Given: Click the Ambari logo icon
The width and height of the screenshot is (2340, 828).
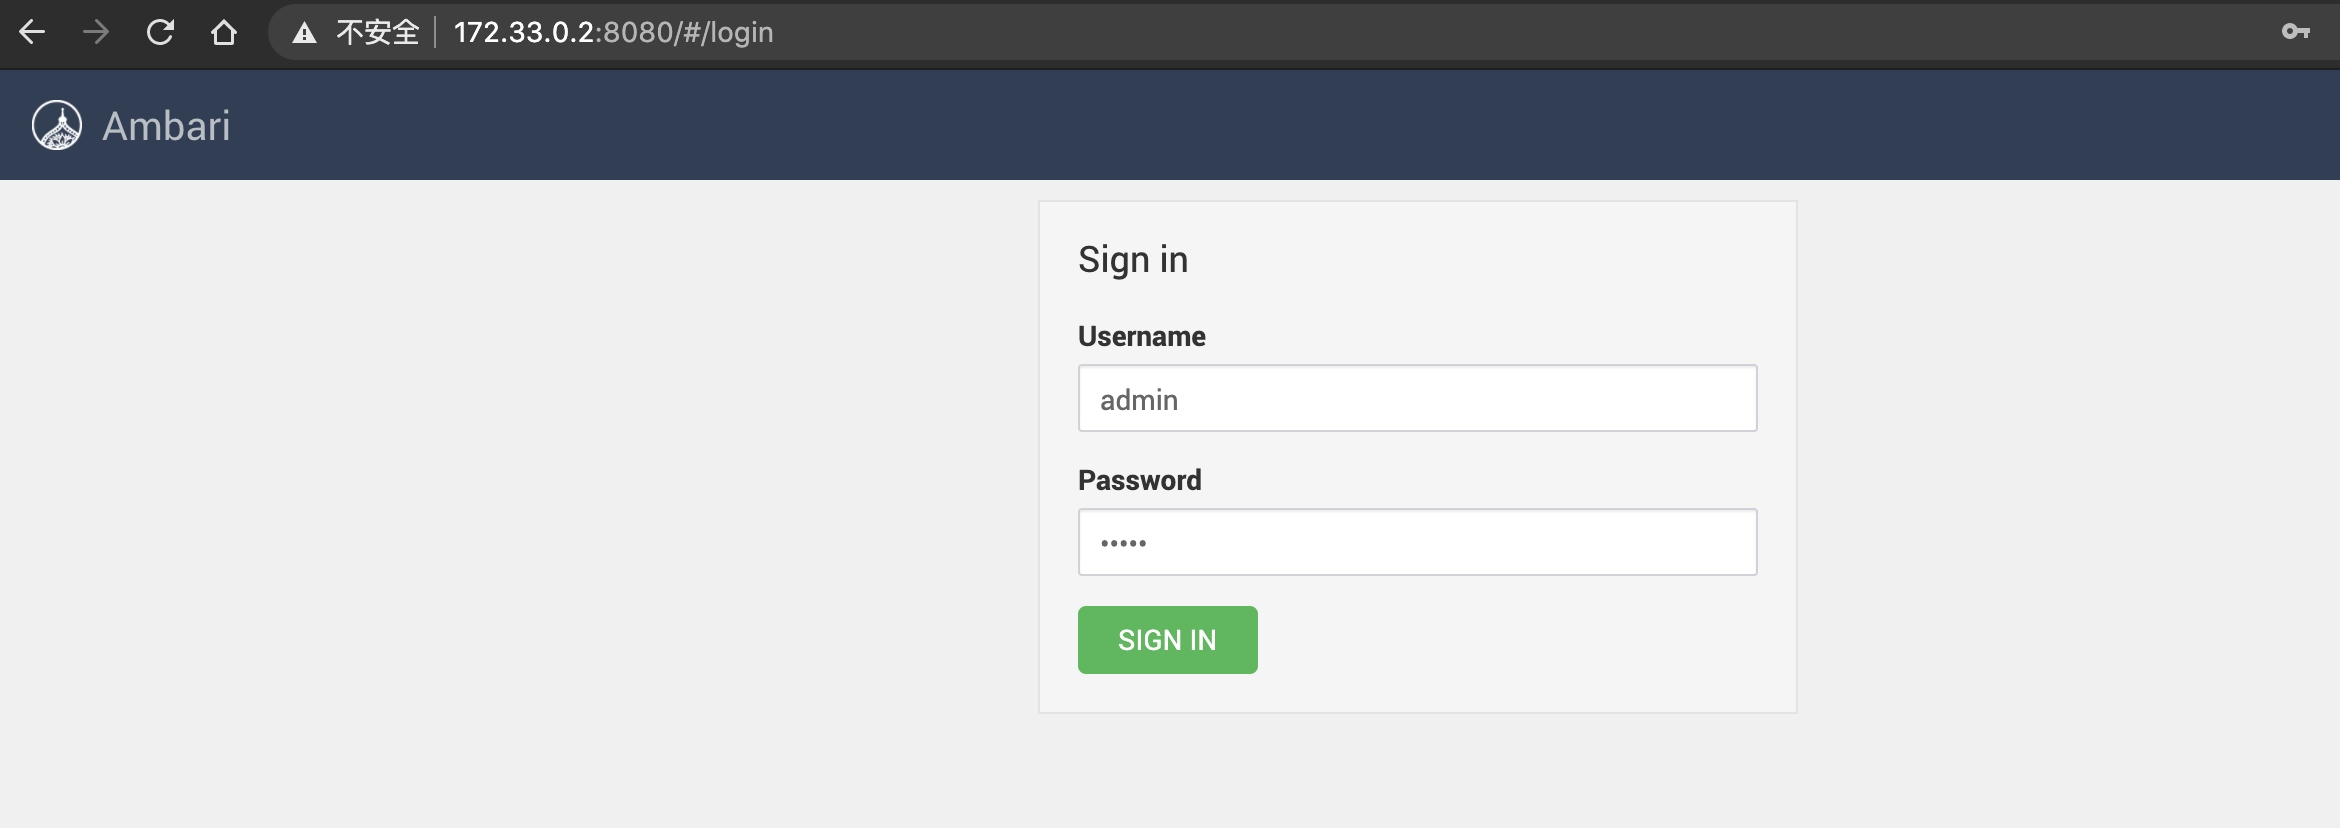Looking at the screenshot, I should coord(57,125).
